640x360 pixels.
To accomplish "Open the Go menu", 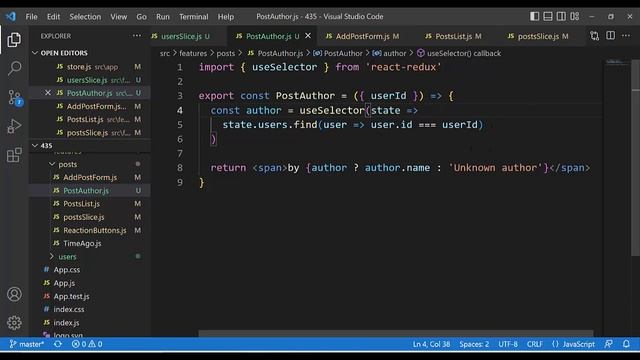I will [x=141, y=17].
